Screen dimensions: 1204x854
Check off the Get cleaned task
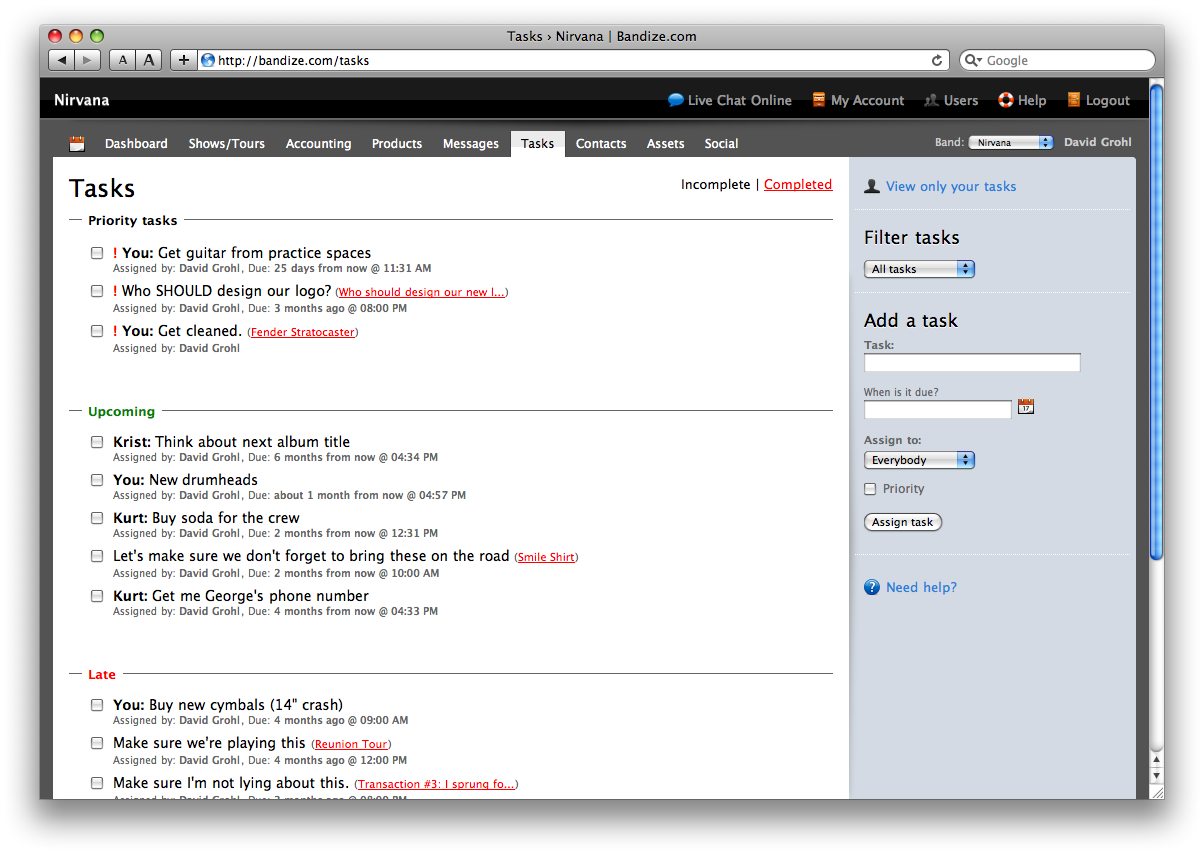tap(97, 331)
